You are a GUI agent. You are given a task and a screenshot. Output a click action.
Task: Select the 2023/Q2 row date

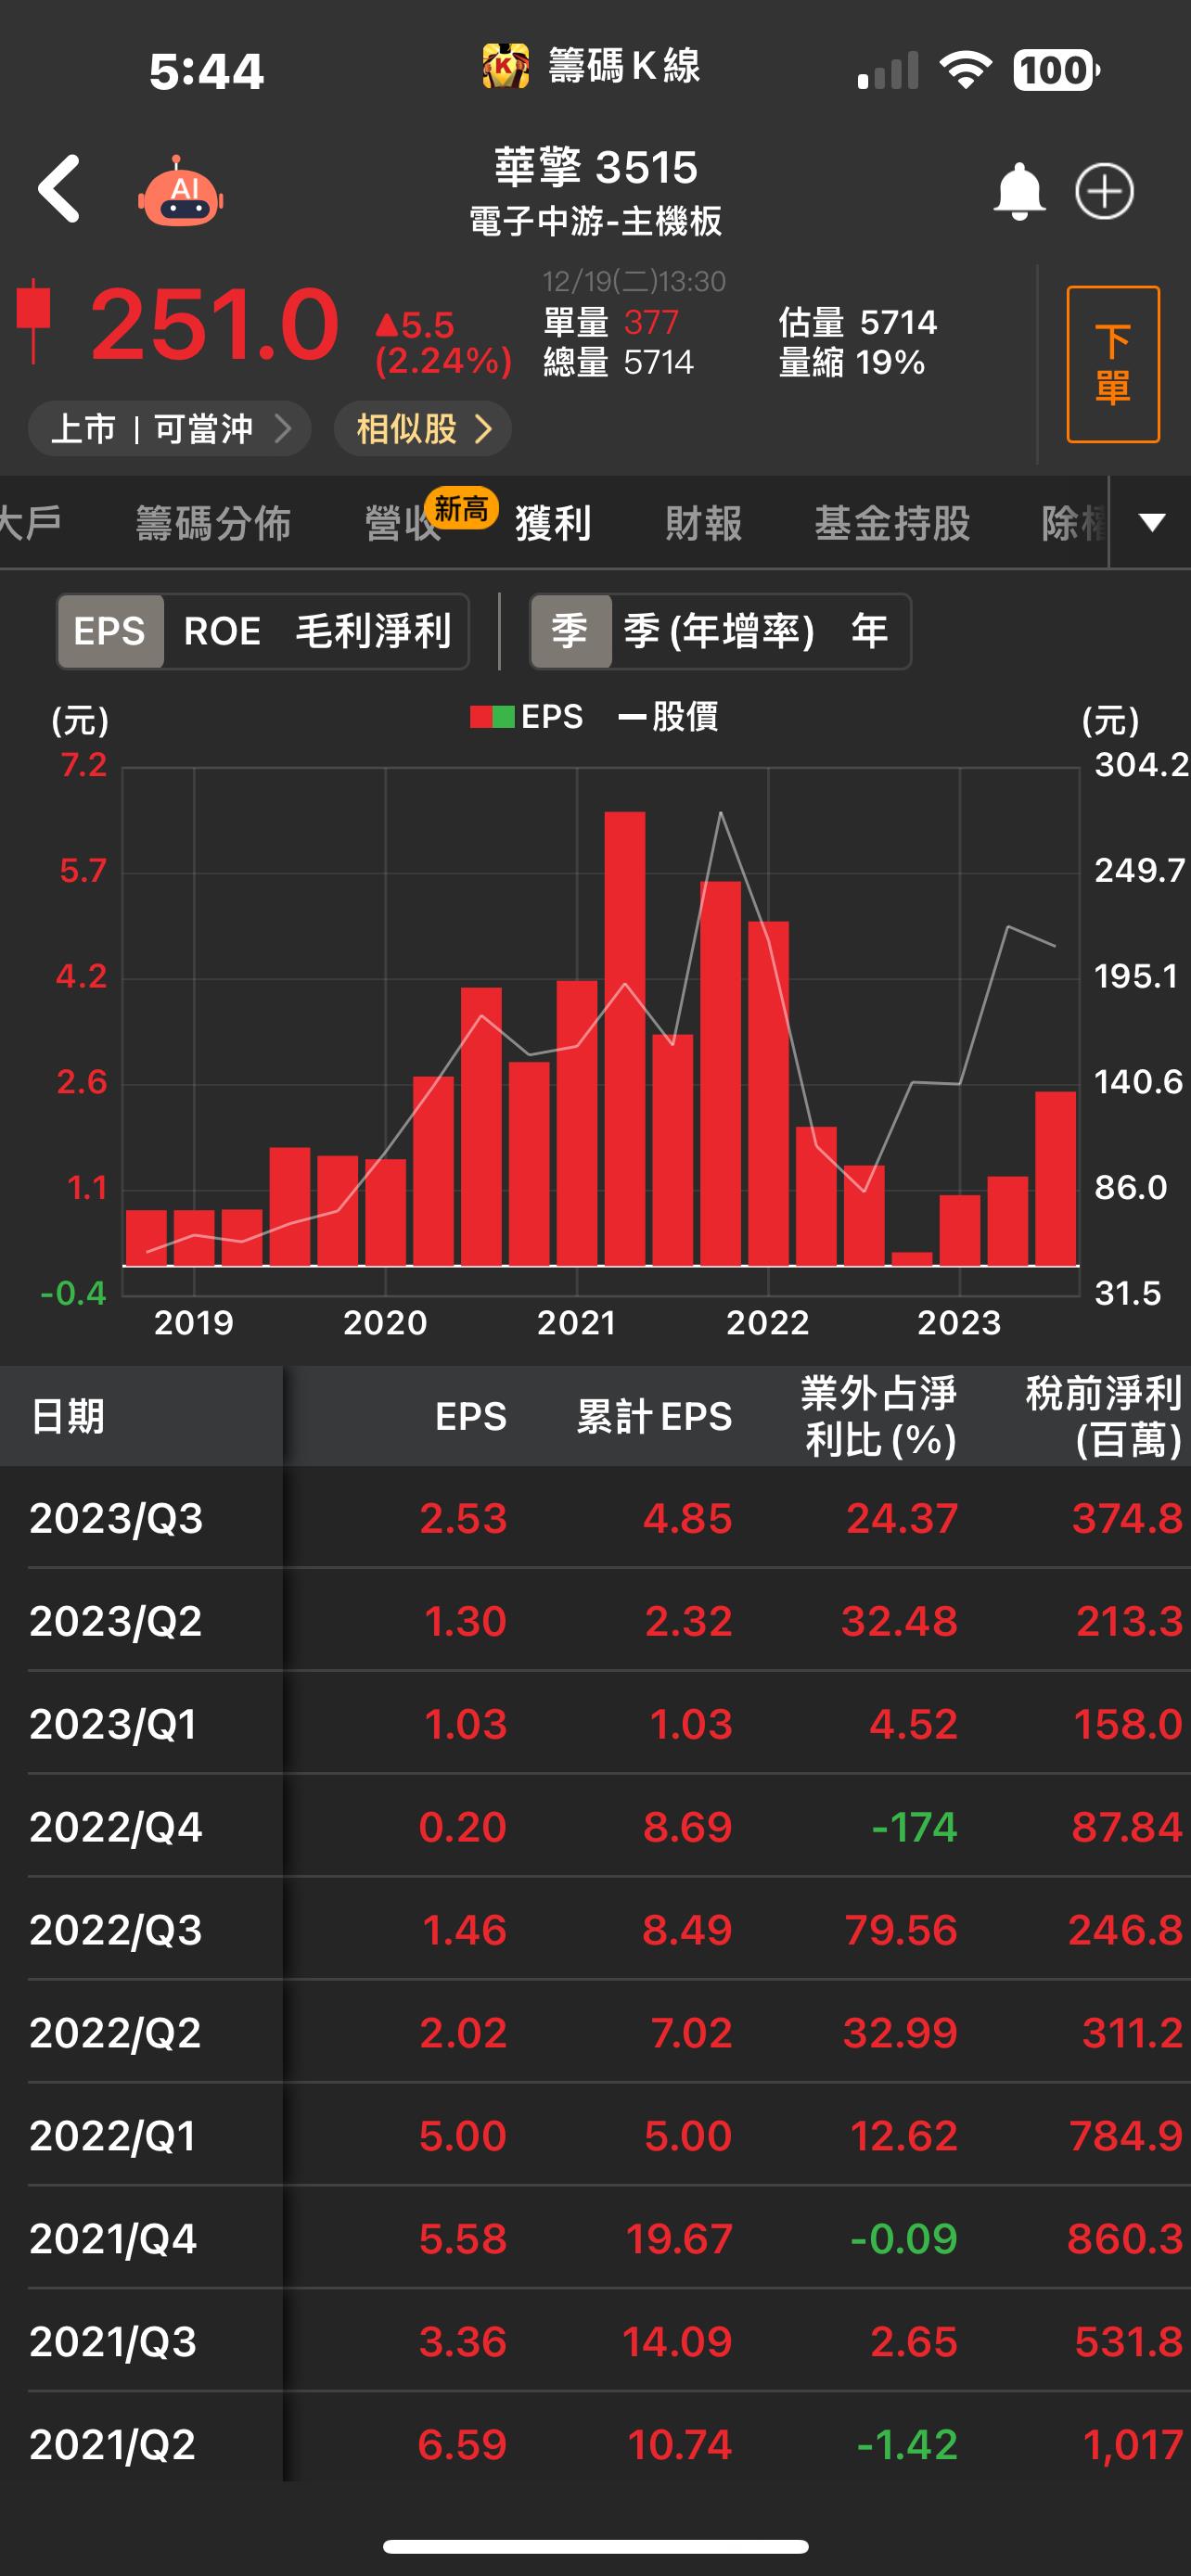pyautogui.click(x=116, y=1621)
